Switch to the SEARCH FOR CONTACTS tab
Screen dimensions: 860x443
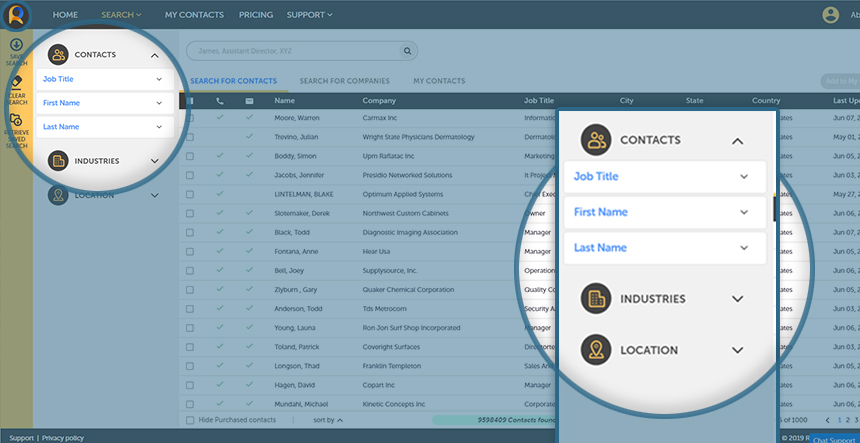[234, 81]
